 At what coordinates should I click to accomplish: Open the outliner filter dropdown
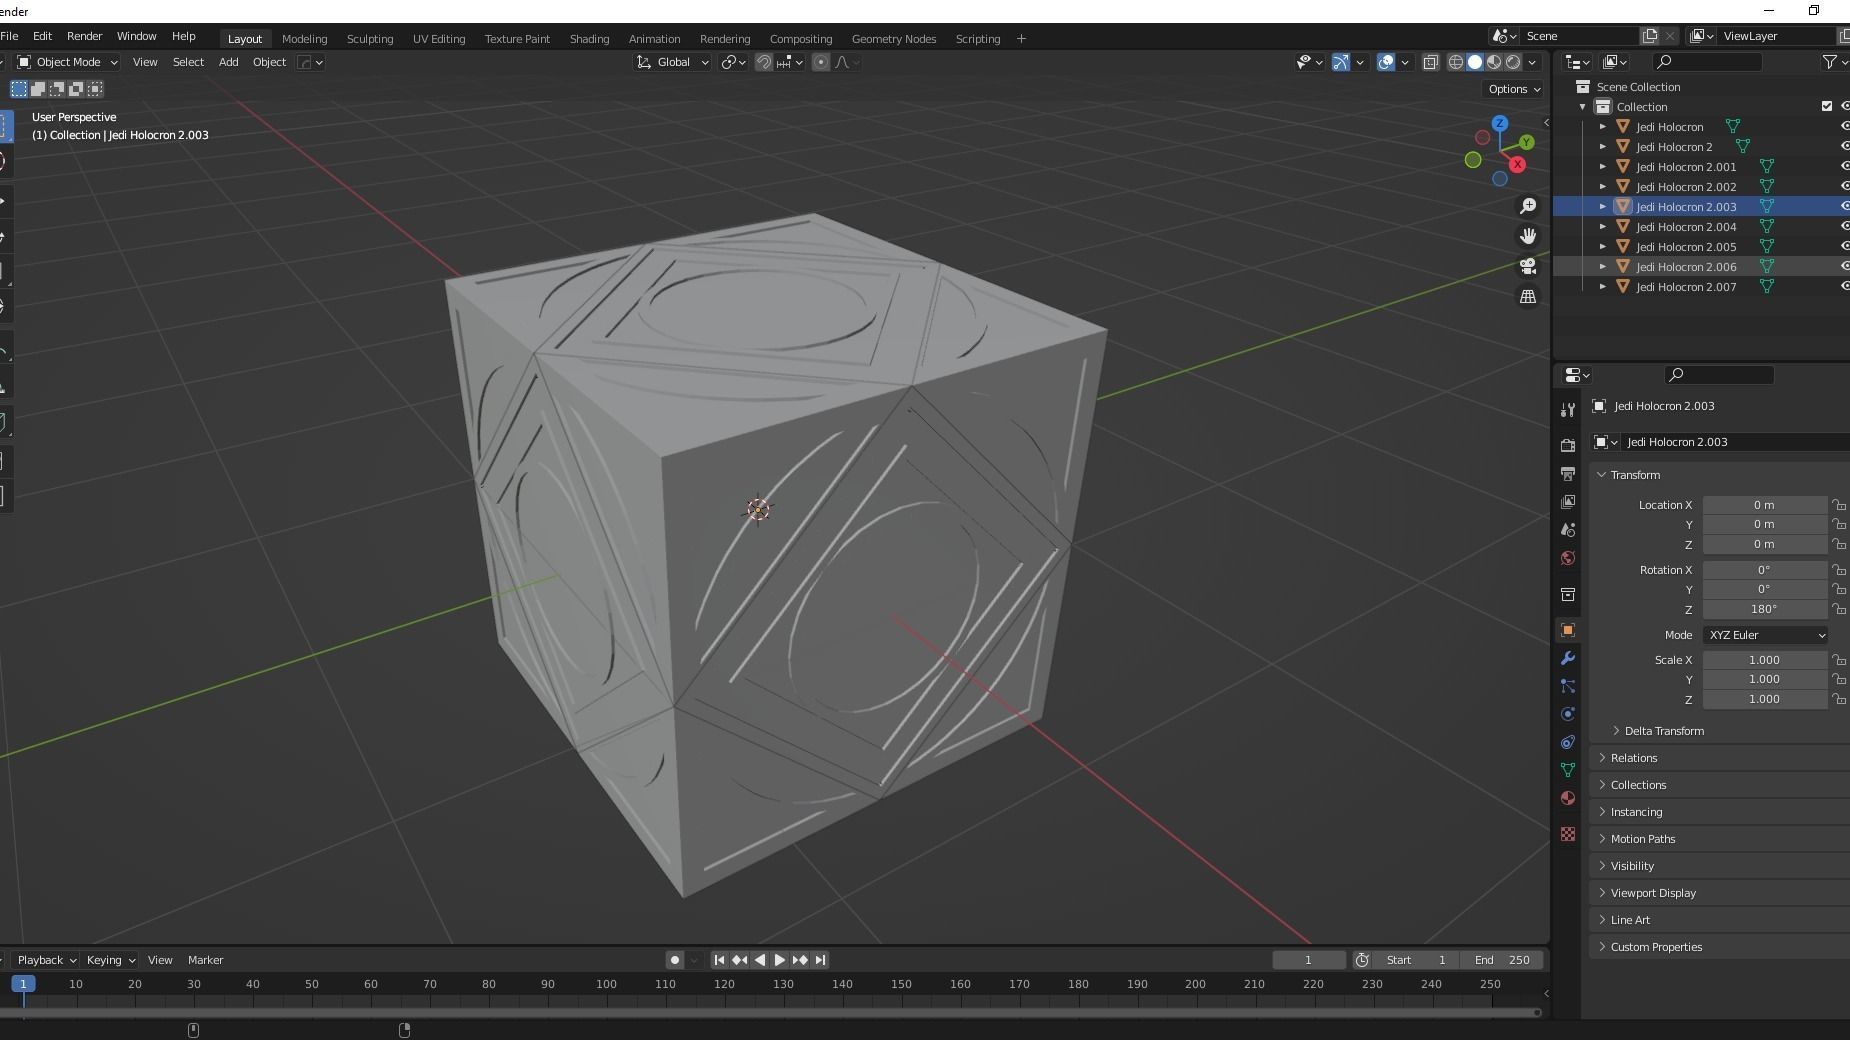click(x=1833, y=62)
